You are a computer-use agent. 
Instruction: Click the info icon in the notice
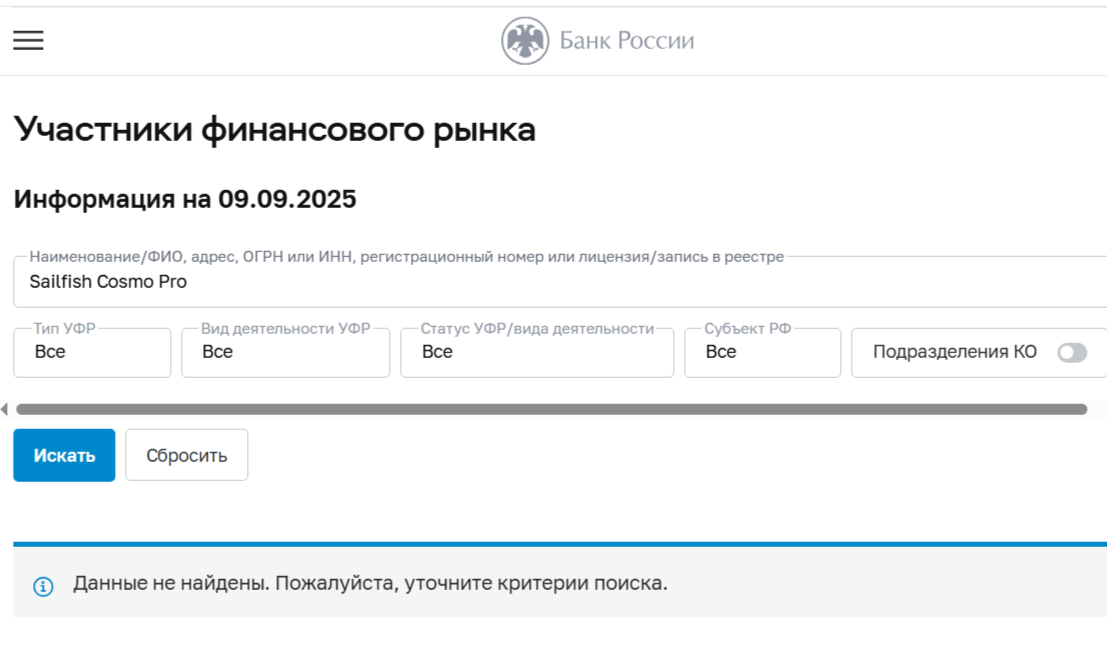43,586
